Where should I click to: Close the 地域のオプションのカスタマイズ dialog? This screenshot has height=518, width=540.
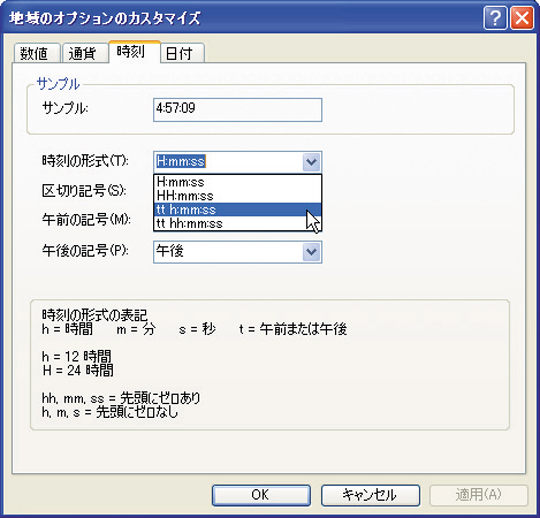point(522,18)
